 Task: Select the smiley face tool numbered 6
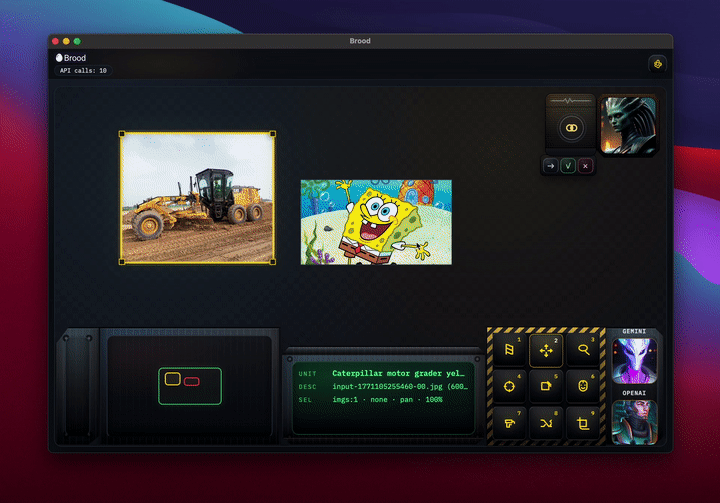583,387
